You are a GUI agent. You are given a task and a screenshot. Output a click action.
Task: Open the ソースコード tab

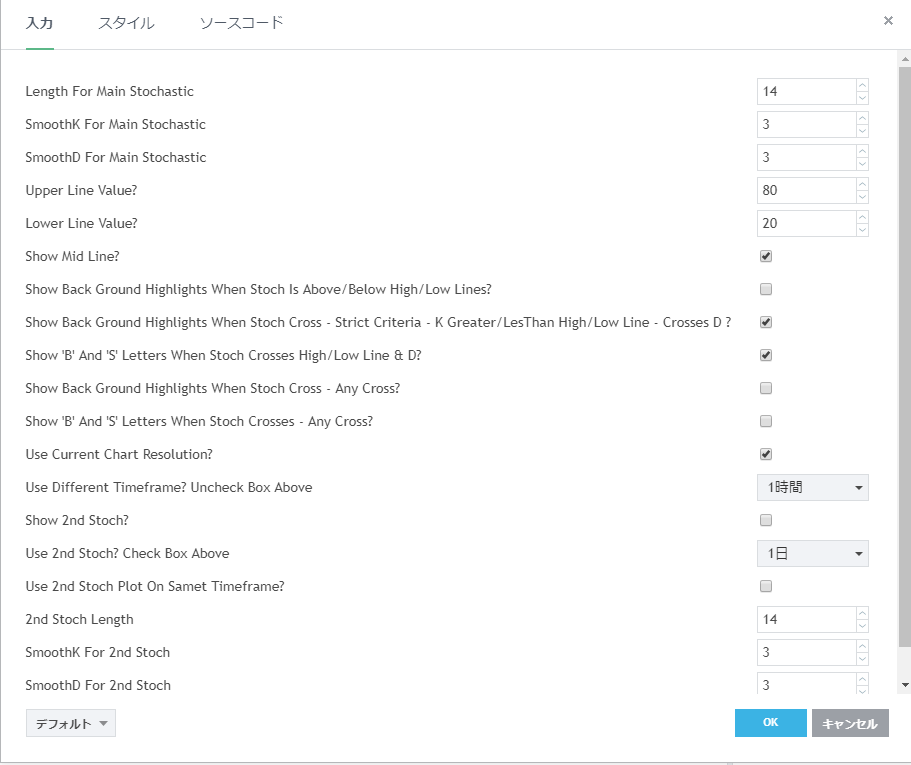point(241,23)
